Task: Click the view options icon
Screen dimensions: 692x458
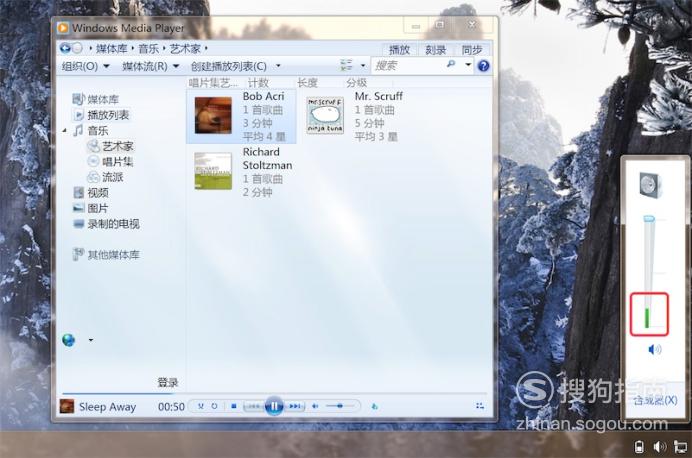Action: [x=346, y=65]
